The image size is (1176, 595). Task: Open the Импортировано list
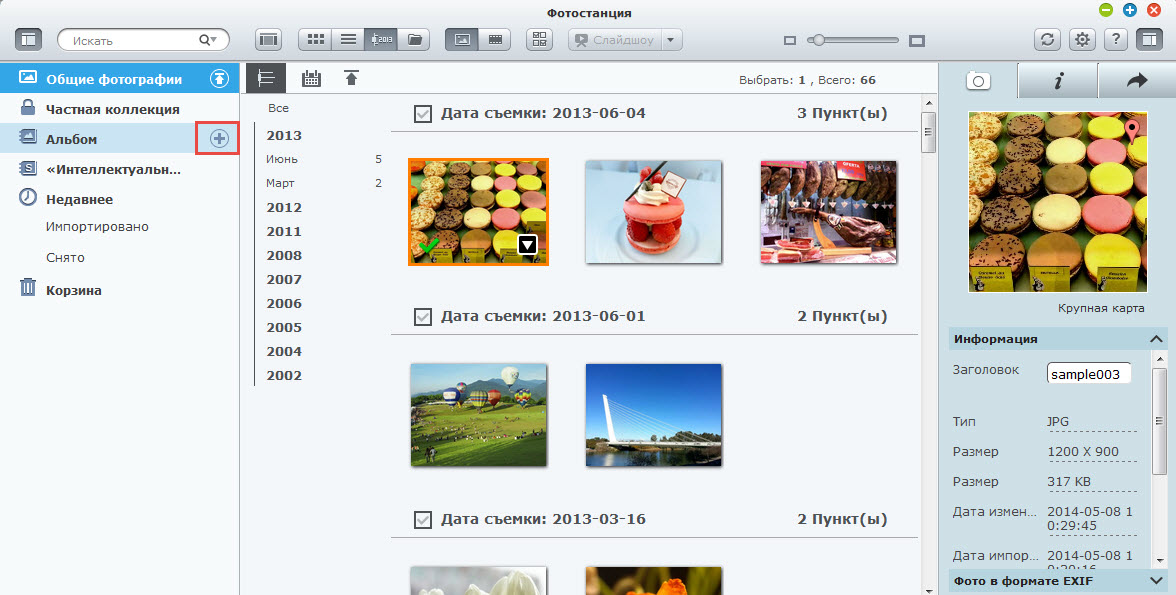pyautogui.click(x=97, y=227)
